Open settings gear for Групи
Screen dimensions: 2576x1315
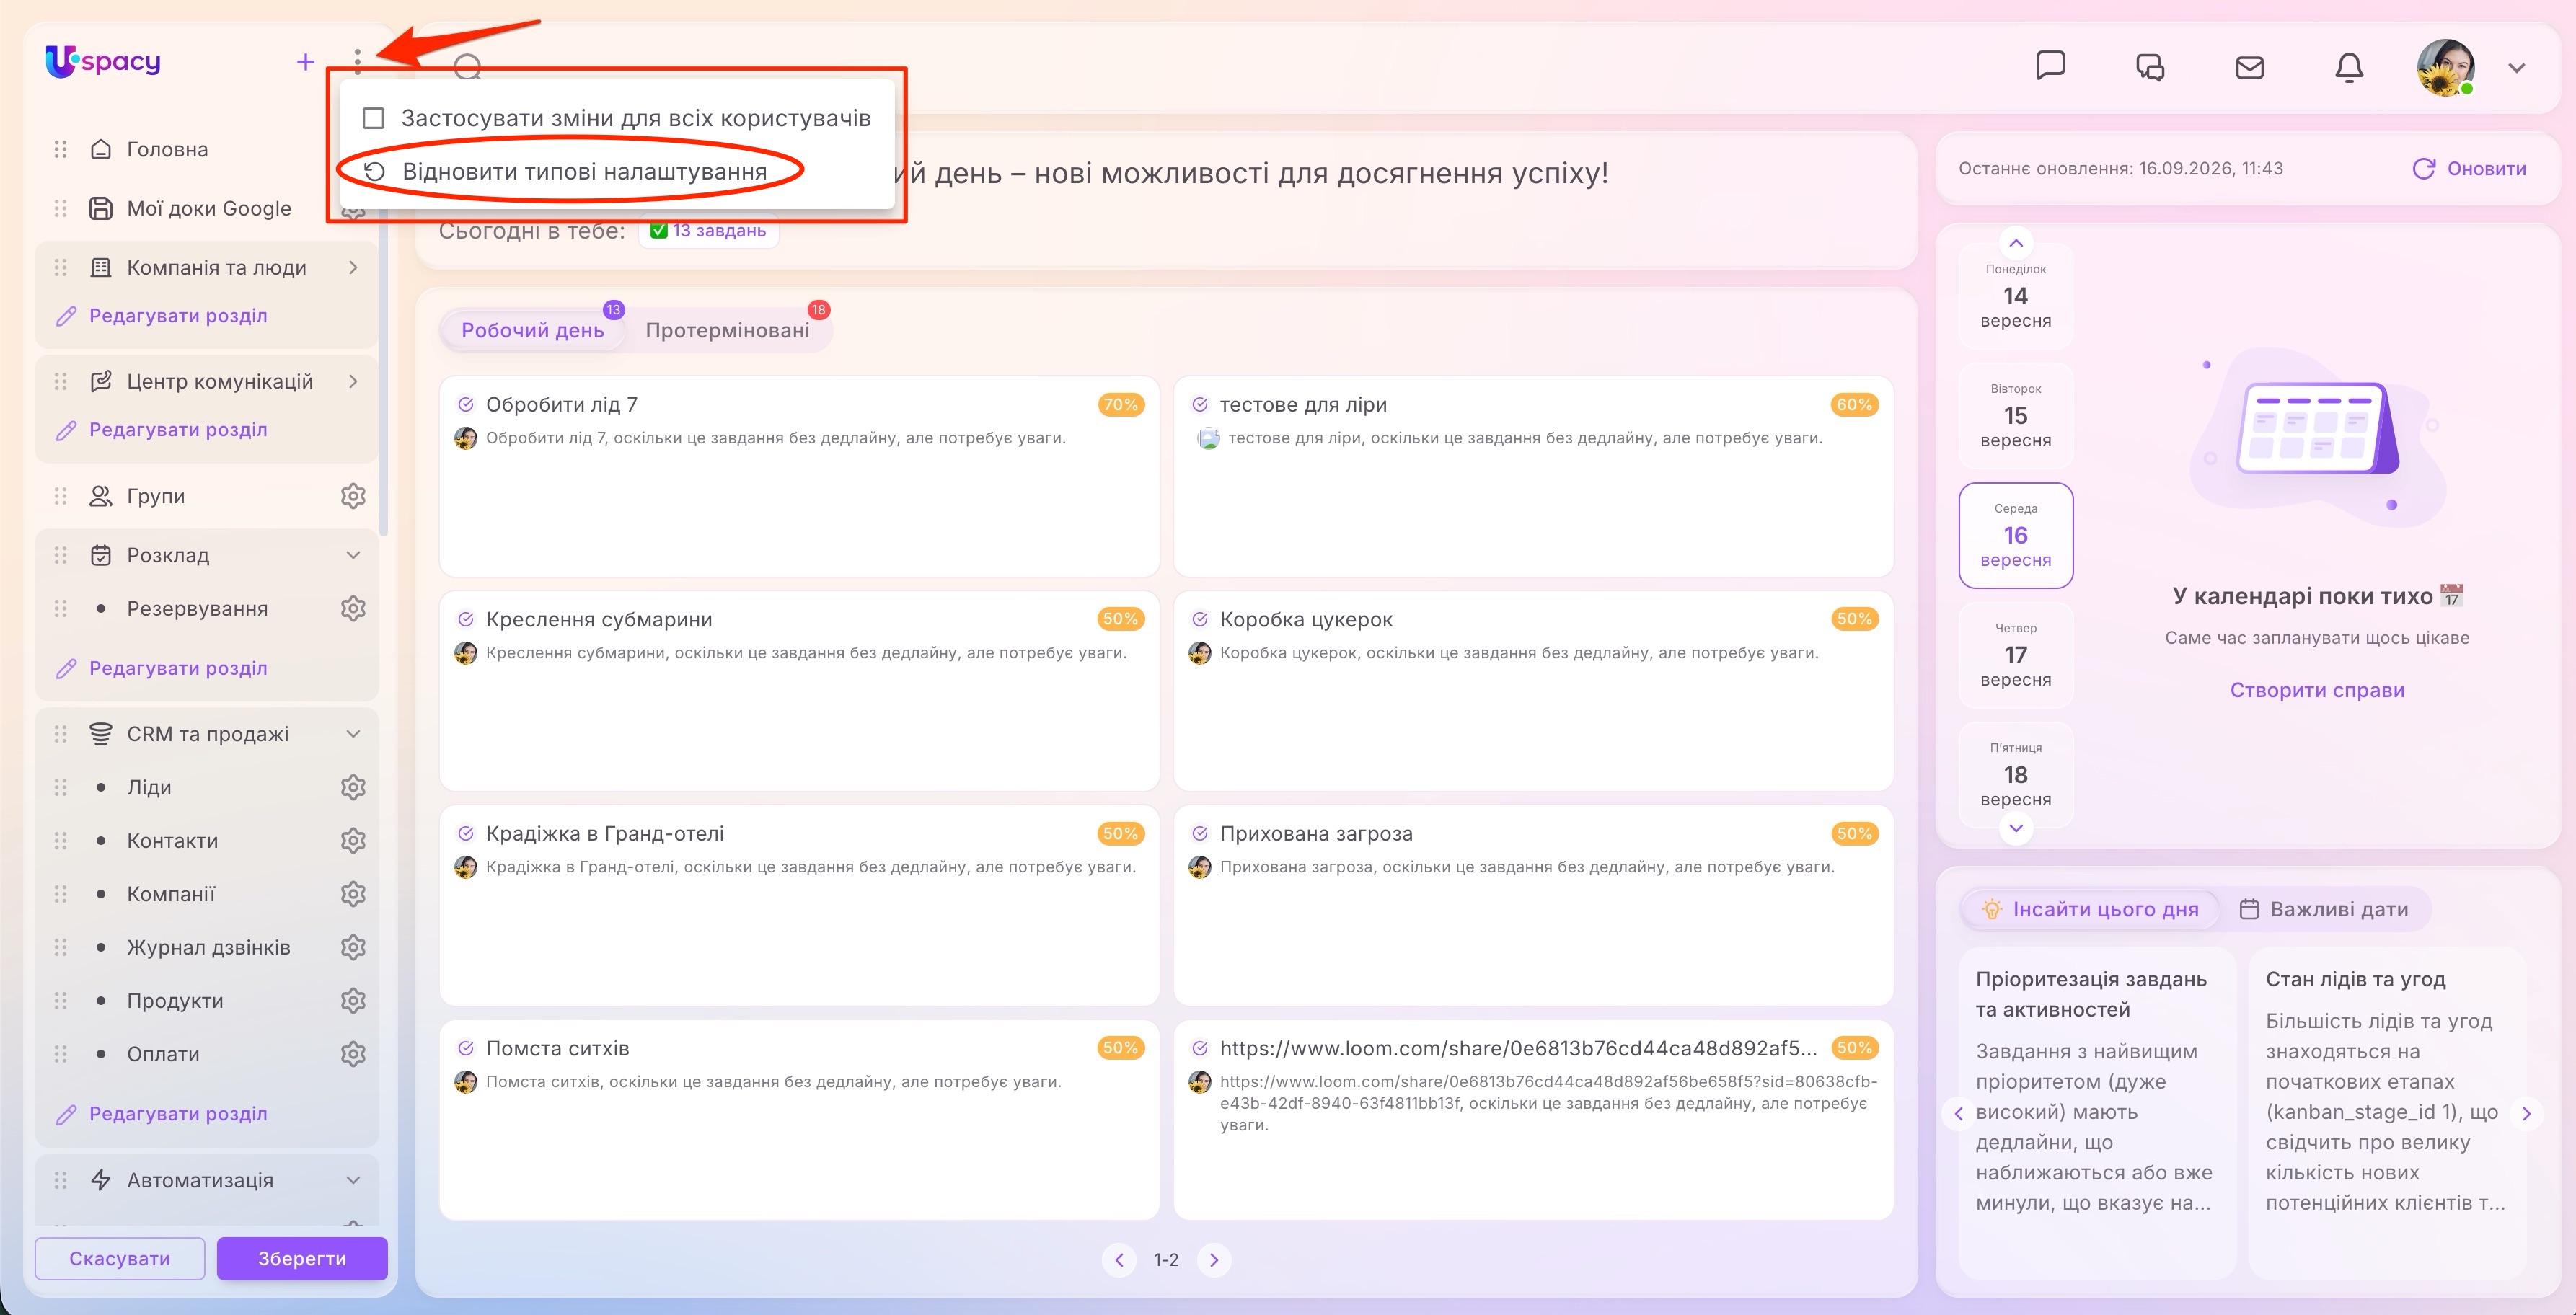point(353,496)
